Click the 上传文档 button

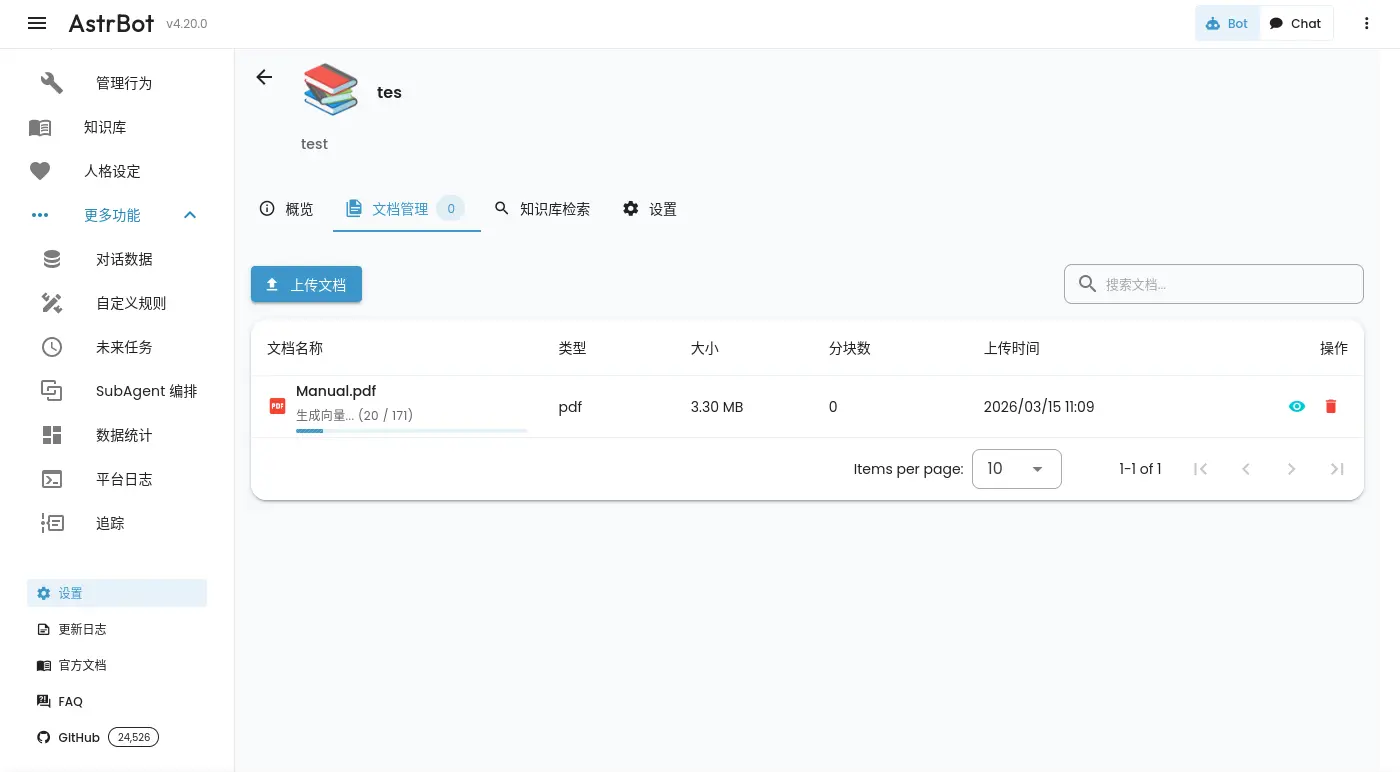(306, 285)
